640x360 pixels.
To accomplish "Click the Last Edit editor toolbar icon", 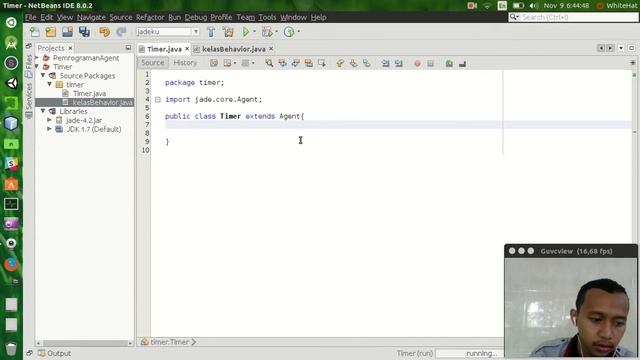I will coord(214,63).
